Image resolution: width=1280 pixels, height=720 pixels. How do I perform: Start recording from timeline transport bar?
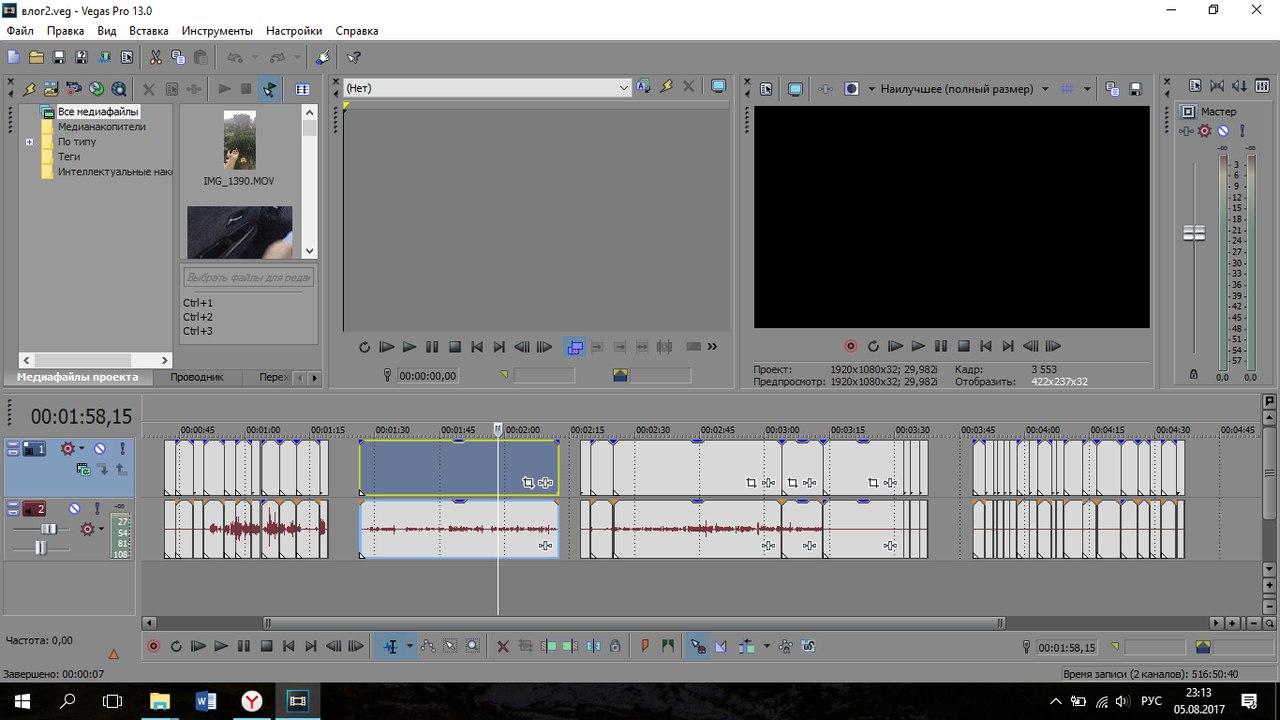pos(153,646)
